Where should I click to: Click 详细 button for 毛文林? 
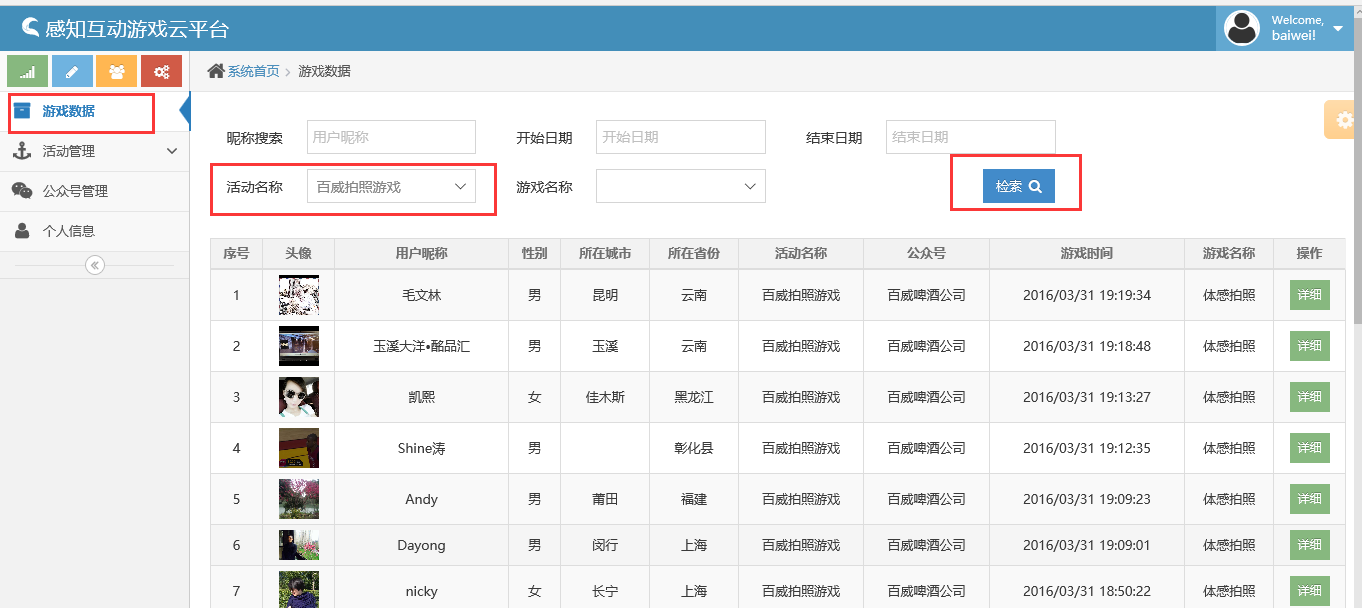1310,295
